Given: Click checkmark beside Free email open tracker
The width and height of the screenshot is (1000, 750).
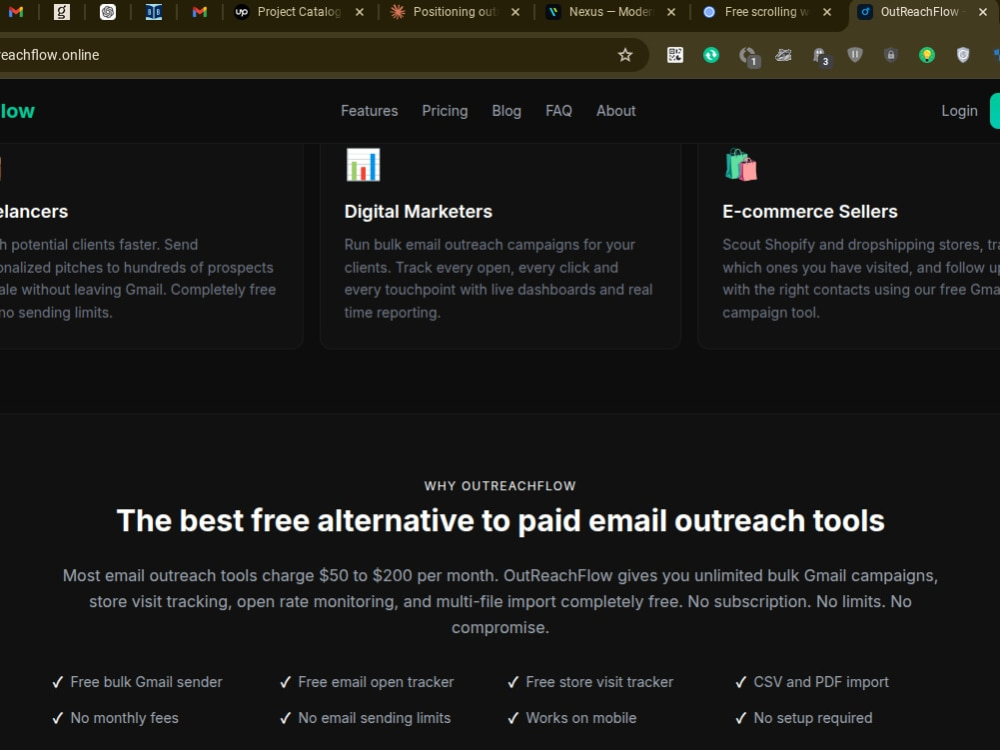Looking at the screenshot, I should [x=286, y=682].
